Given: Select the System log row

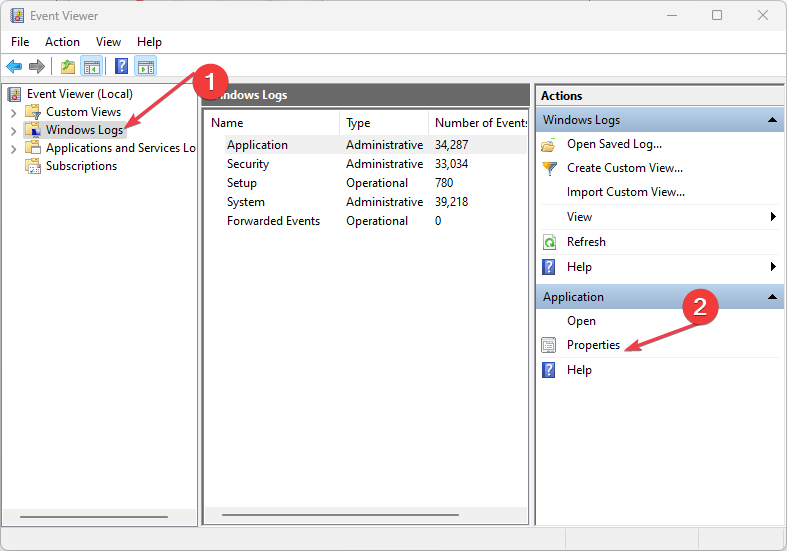Looking at the screenshot, I should (365, 202).
